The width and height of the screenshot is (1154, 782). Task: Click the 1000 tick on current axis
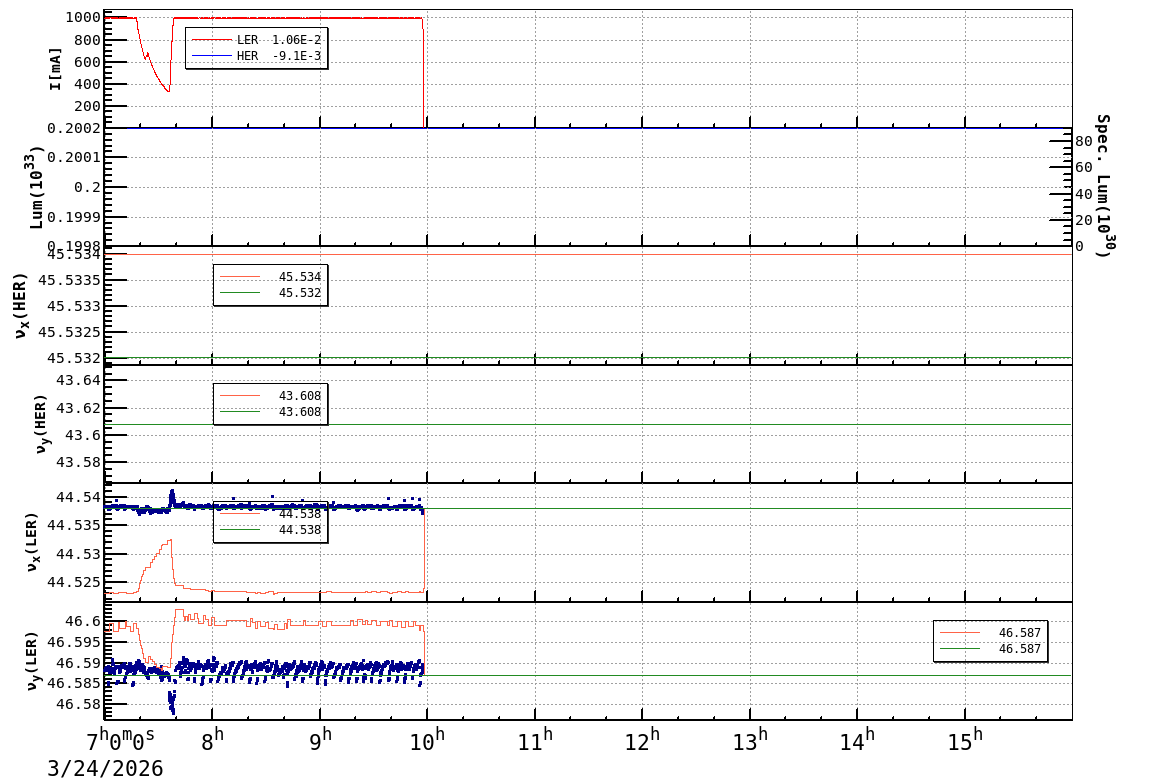click(81, 17)
